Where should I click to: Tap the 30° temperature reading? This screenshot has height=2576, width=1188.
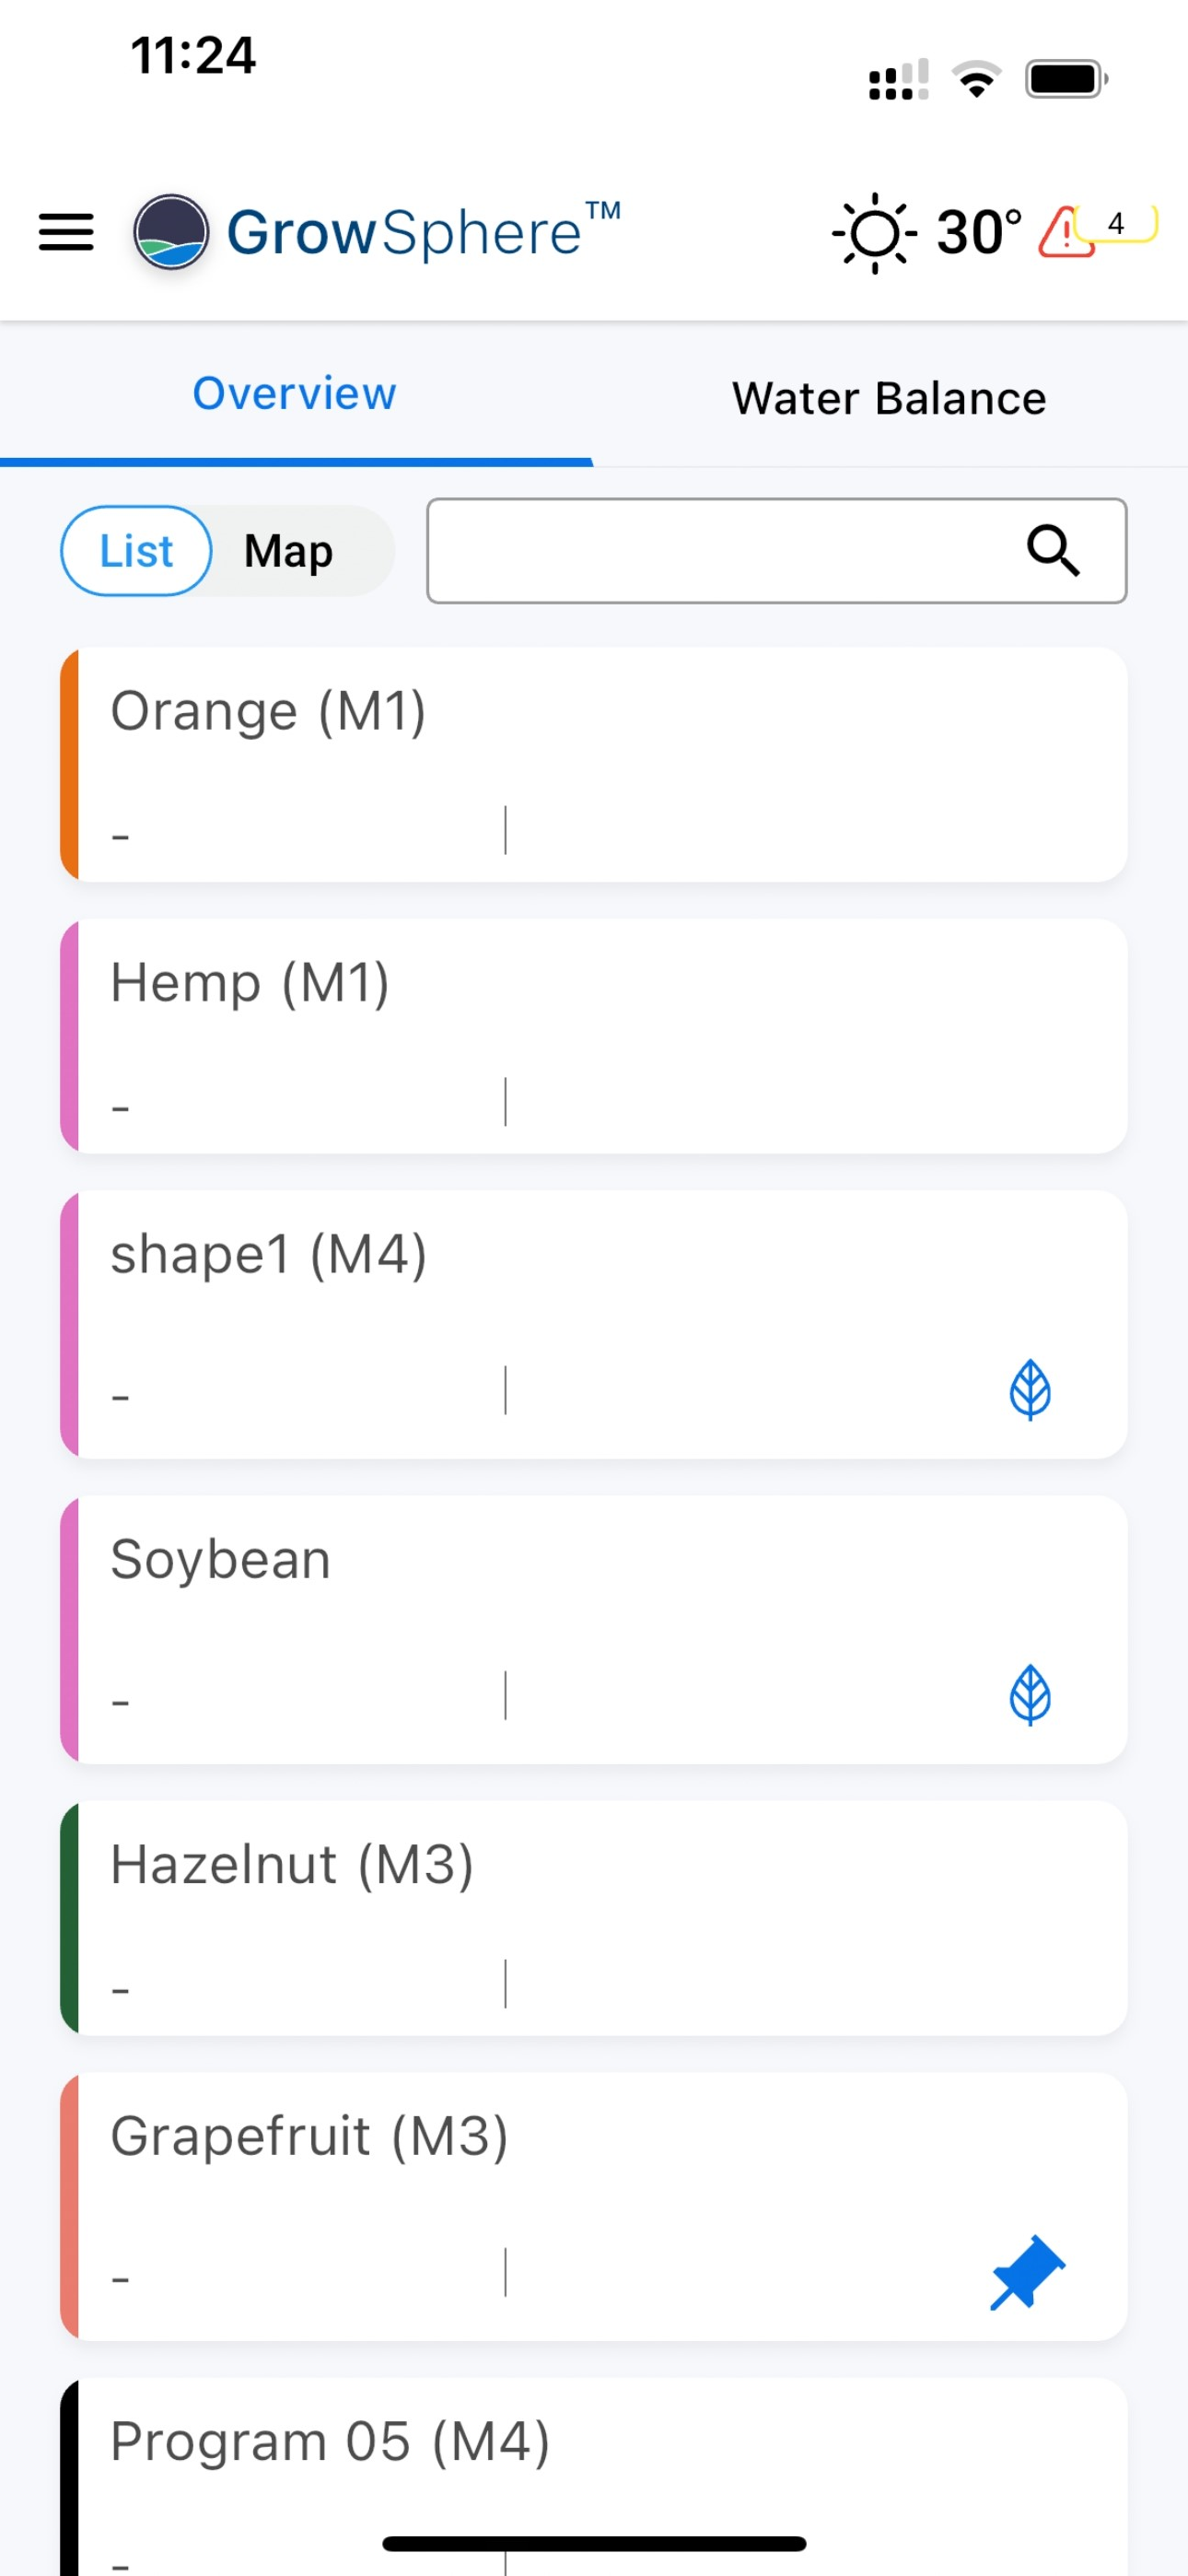click(979, 232)
